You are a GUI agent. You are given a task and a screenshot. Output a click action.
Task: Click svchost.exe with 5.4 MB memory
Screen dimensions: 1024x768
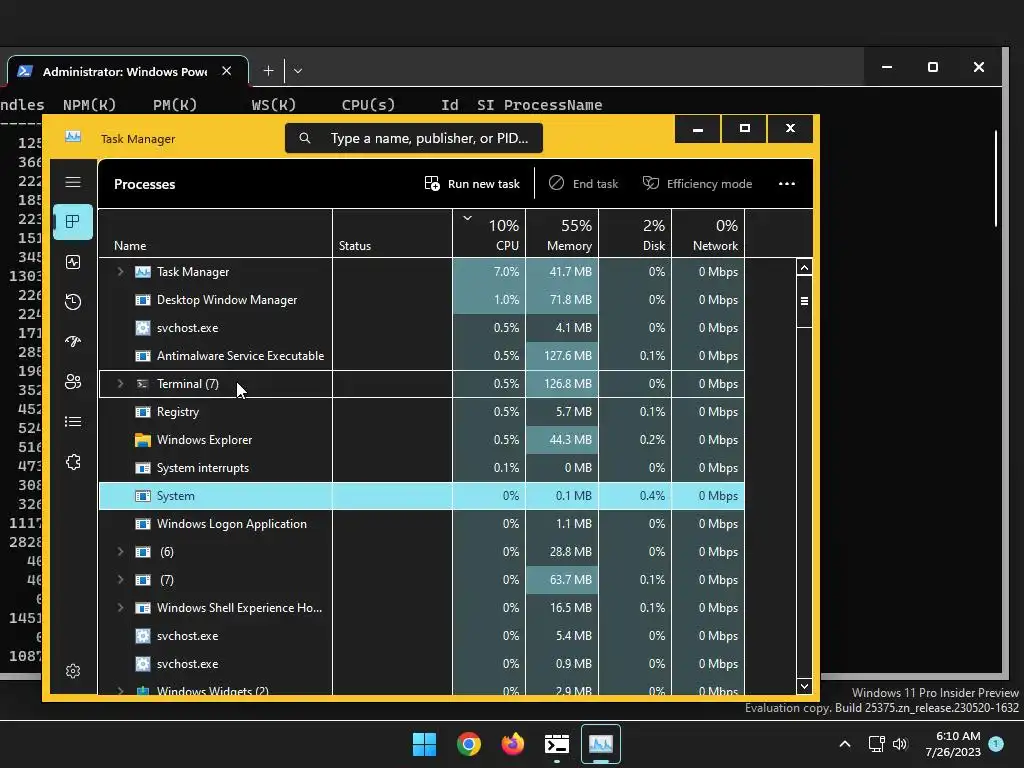pyautogui.click(x=421, y=635)
